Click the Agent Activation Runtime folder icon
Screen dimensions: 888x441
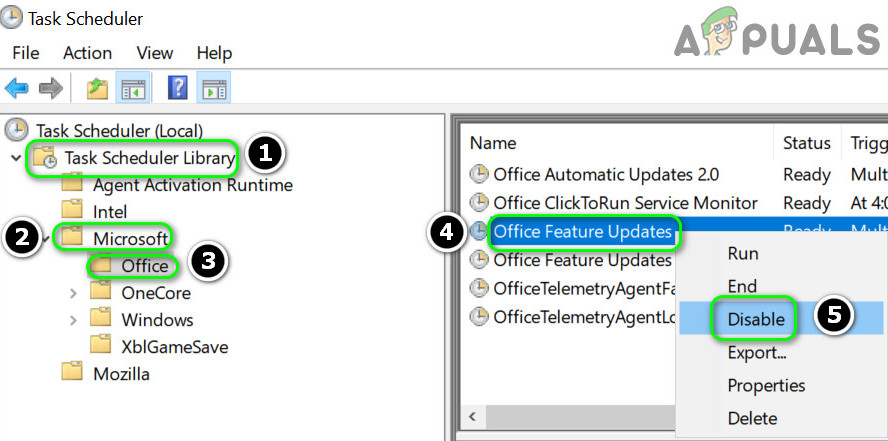tap(72, 183)
